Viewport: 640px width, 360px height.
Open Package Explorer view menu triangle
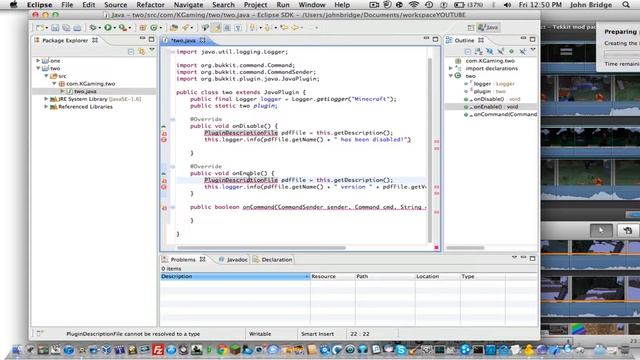click(x=152, y=50)
